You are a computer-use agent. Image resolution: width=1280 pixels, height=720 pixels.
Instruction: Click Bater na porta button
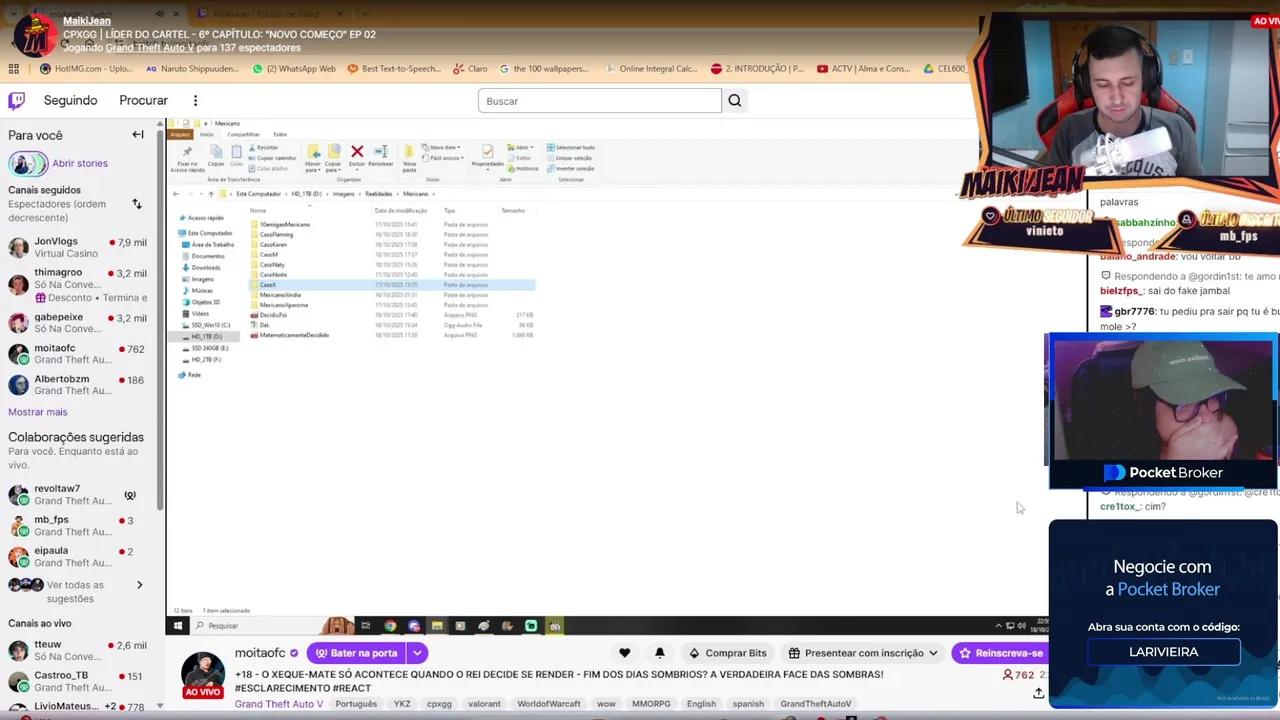coord(357,653)
